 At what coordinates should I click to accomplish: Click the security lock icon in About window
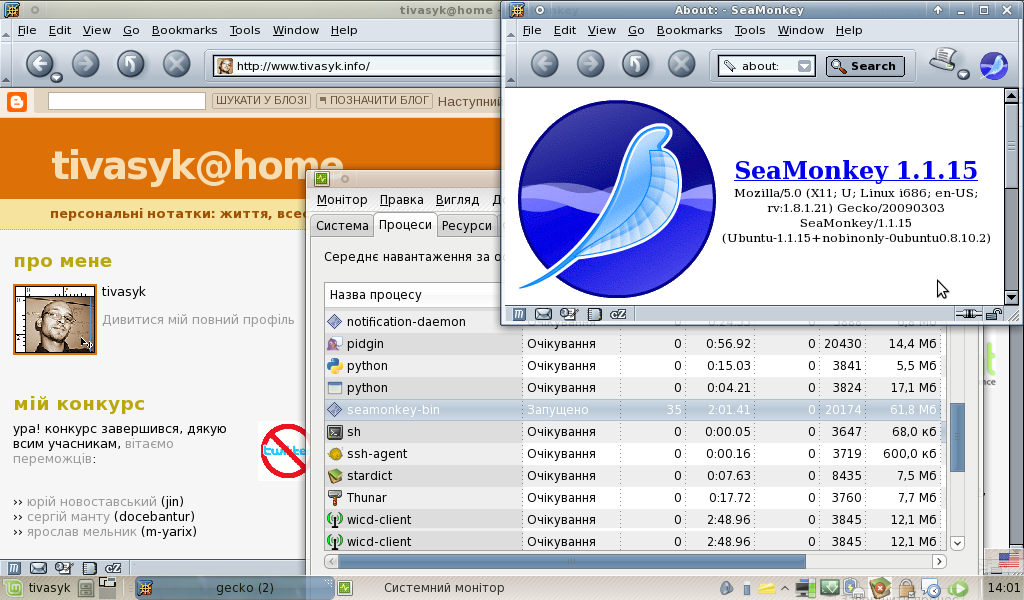pyautogui.click(x=993, y=315)
